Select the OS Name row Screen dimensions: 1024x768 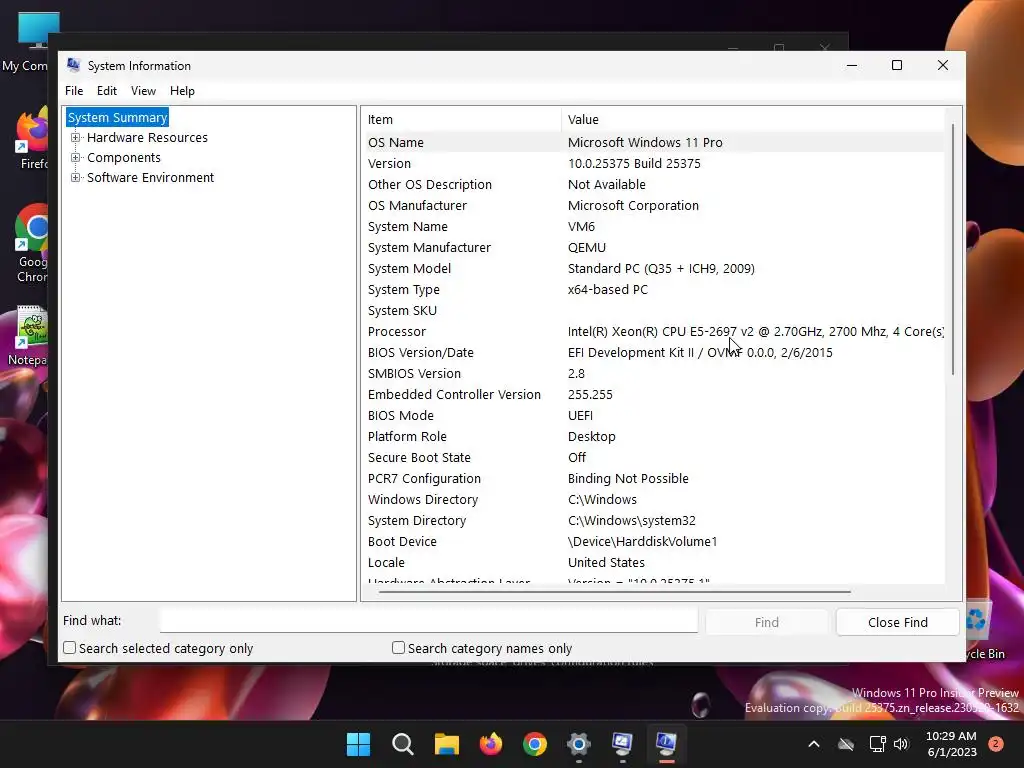pos(654,142)
